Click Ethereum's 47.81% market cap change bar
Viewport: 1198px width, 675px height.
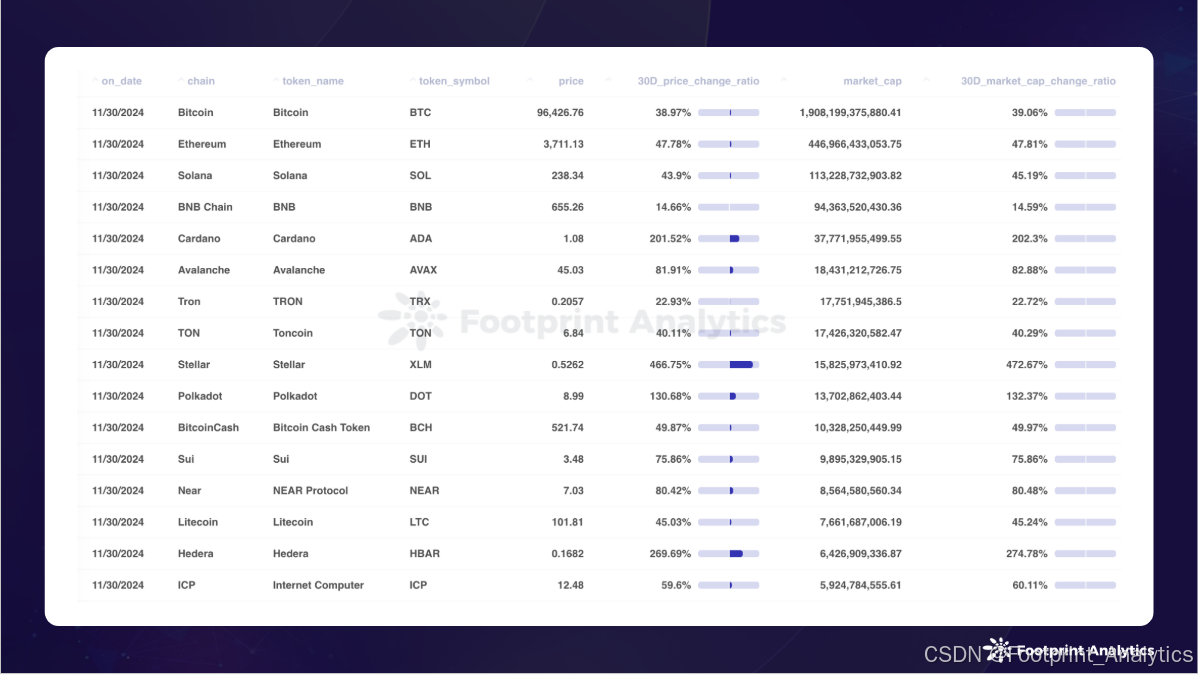coord(1085,144)
